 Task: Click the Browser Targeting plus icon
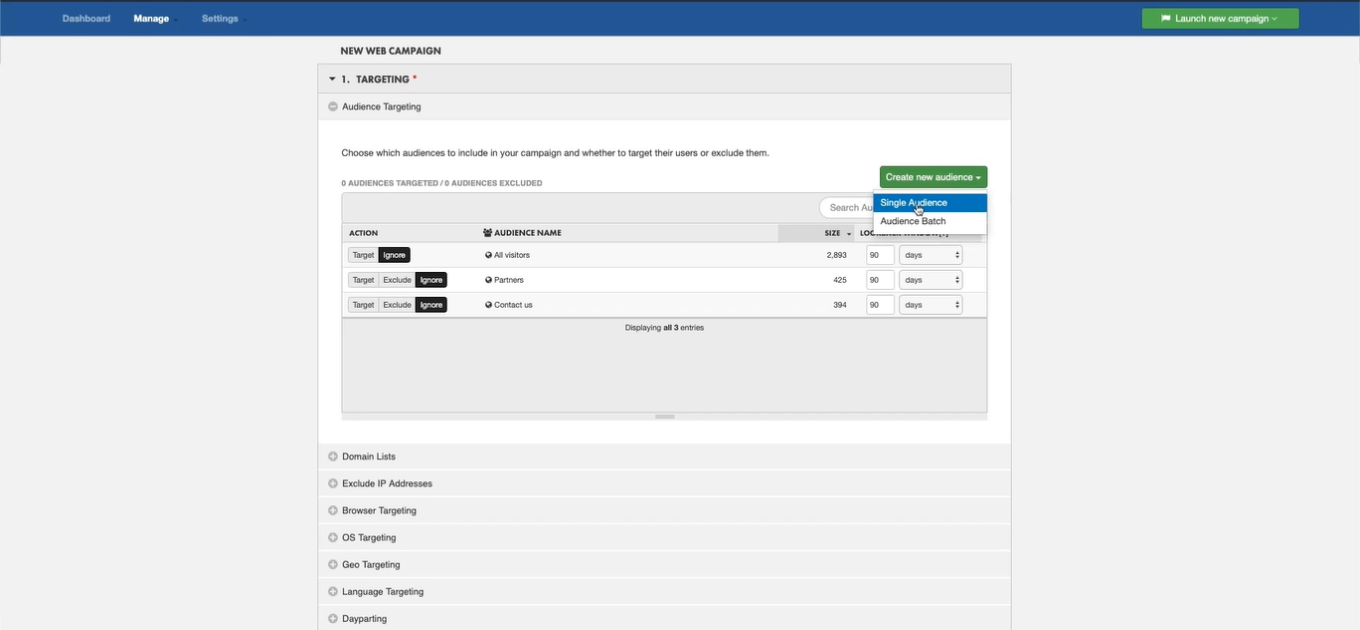coord(333,511)
